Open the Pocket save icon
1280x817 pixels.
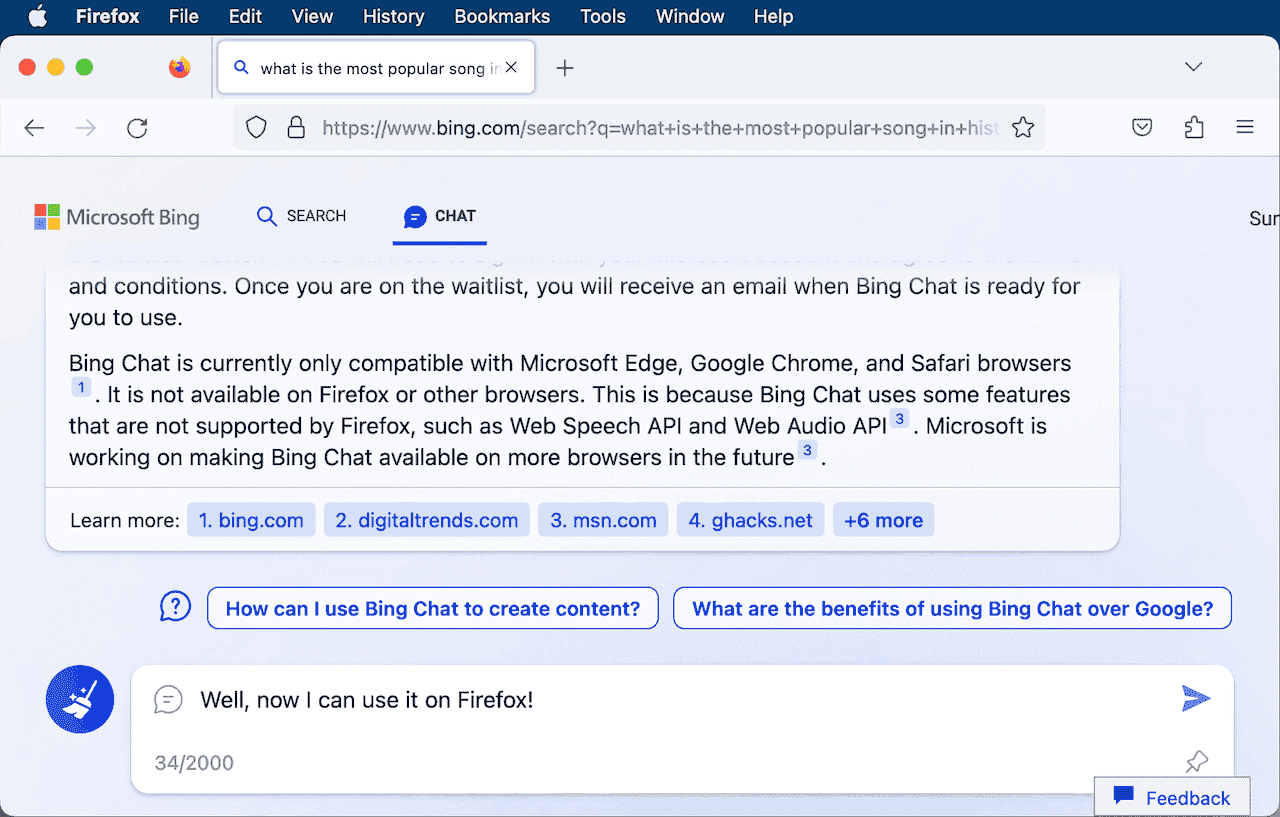(1142, 128)
